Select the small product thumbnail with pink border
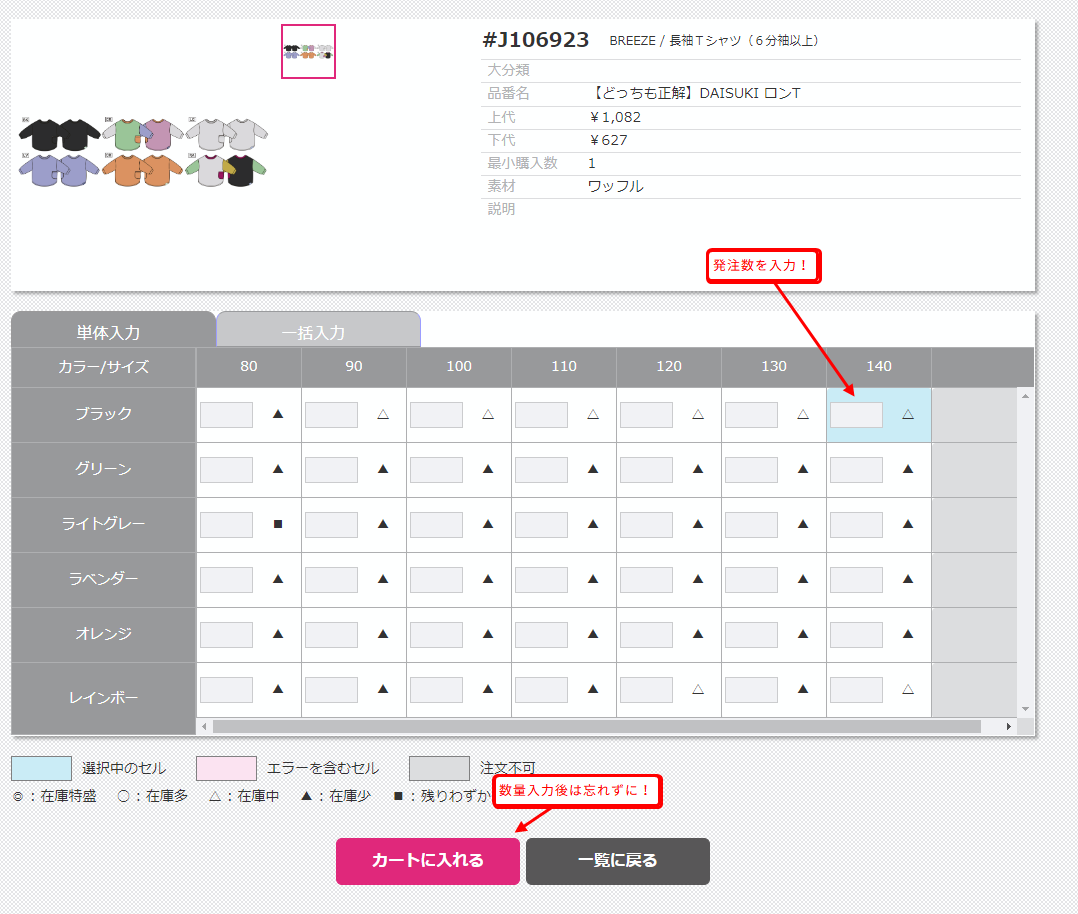Image resolution: width=1078 pixels, height=914 pixels. point(308,52)
